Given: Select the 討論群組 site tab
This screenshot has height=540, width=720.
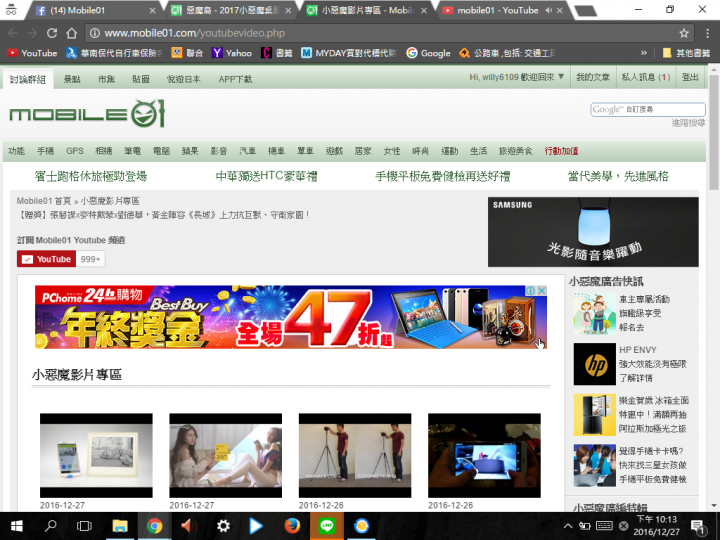Looking at the screenshot, I should click(x=28, y=79).
